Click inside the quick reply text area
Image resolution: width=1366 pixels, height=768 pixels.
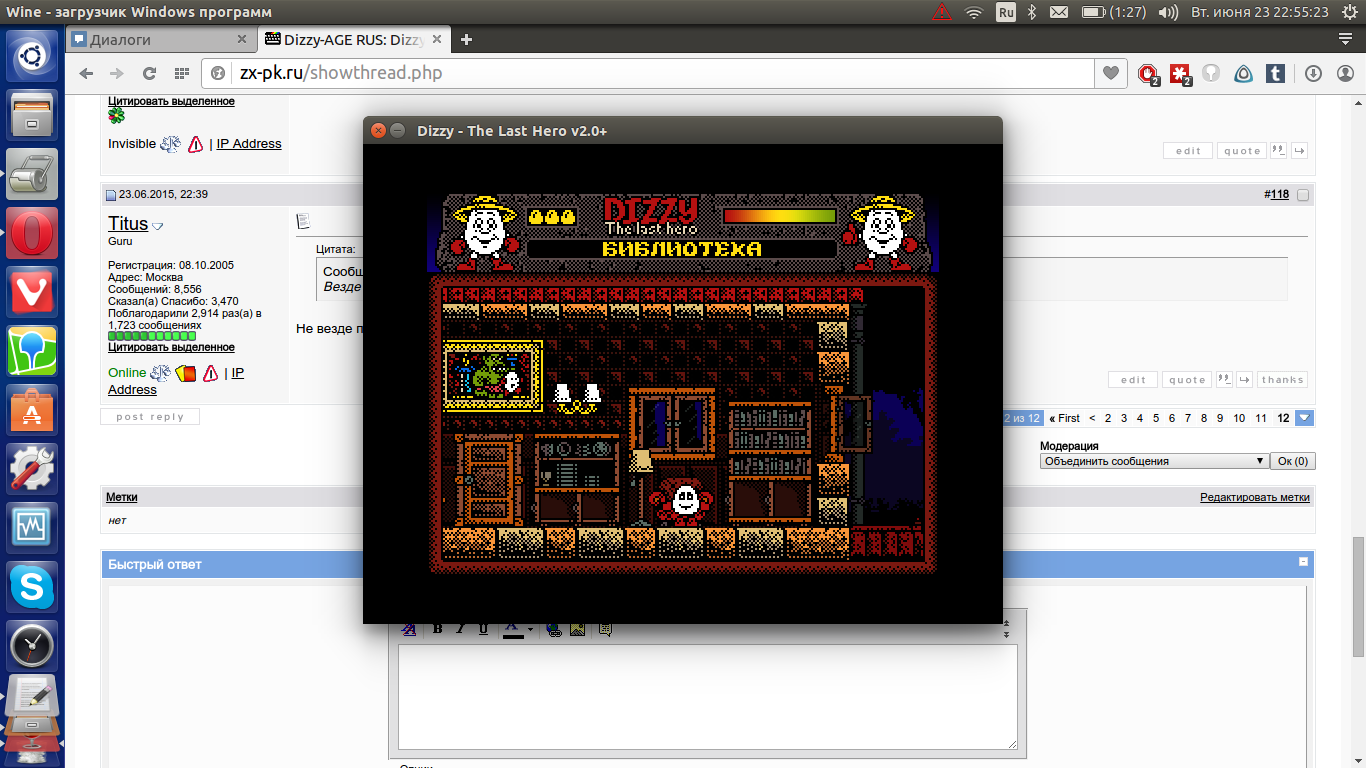click(707, 695)
